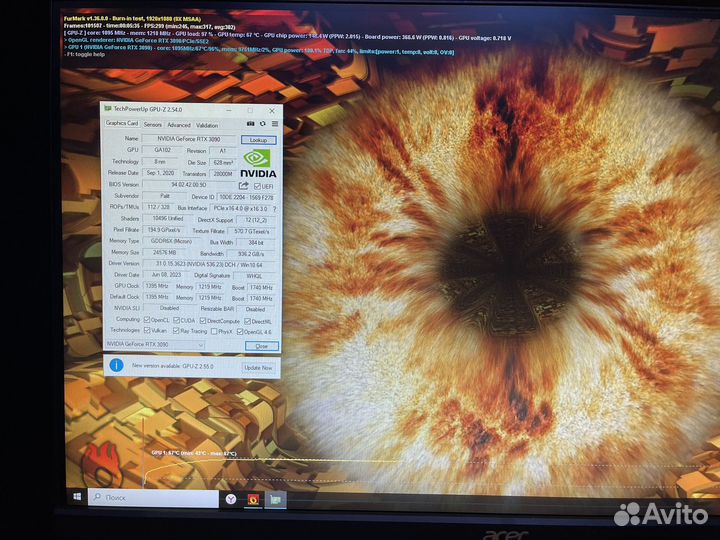Open the Windows Start menu
720x540 pixels.
77,497
